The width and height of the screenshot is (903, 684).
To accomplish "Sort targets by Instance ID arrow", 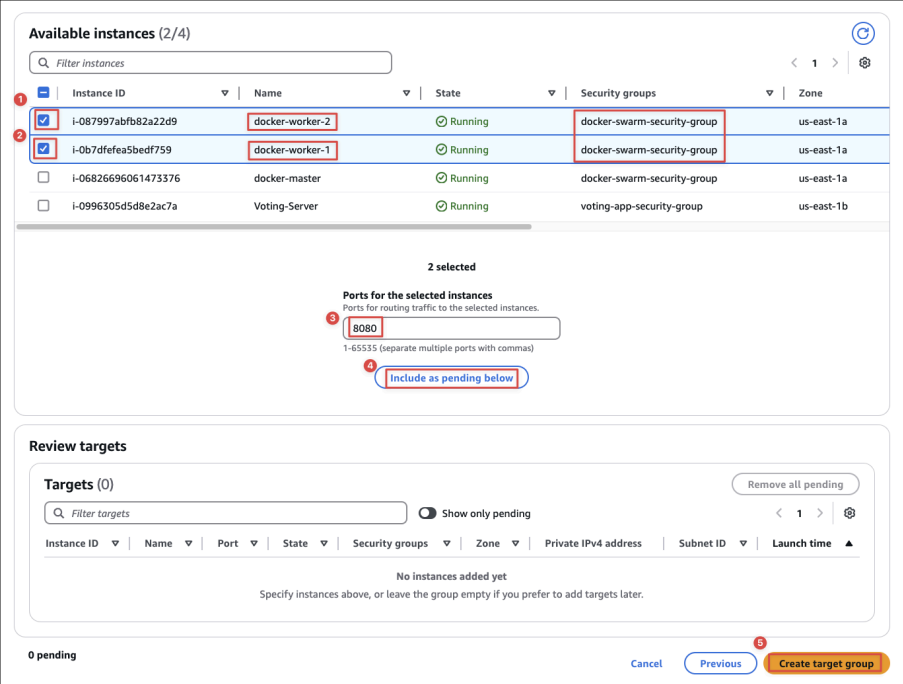I will (115, 544).
